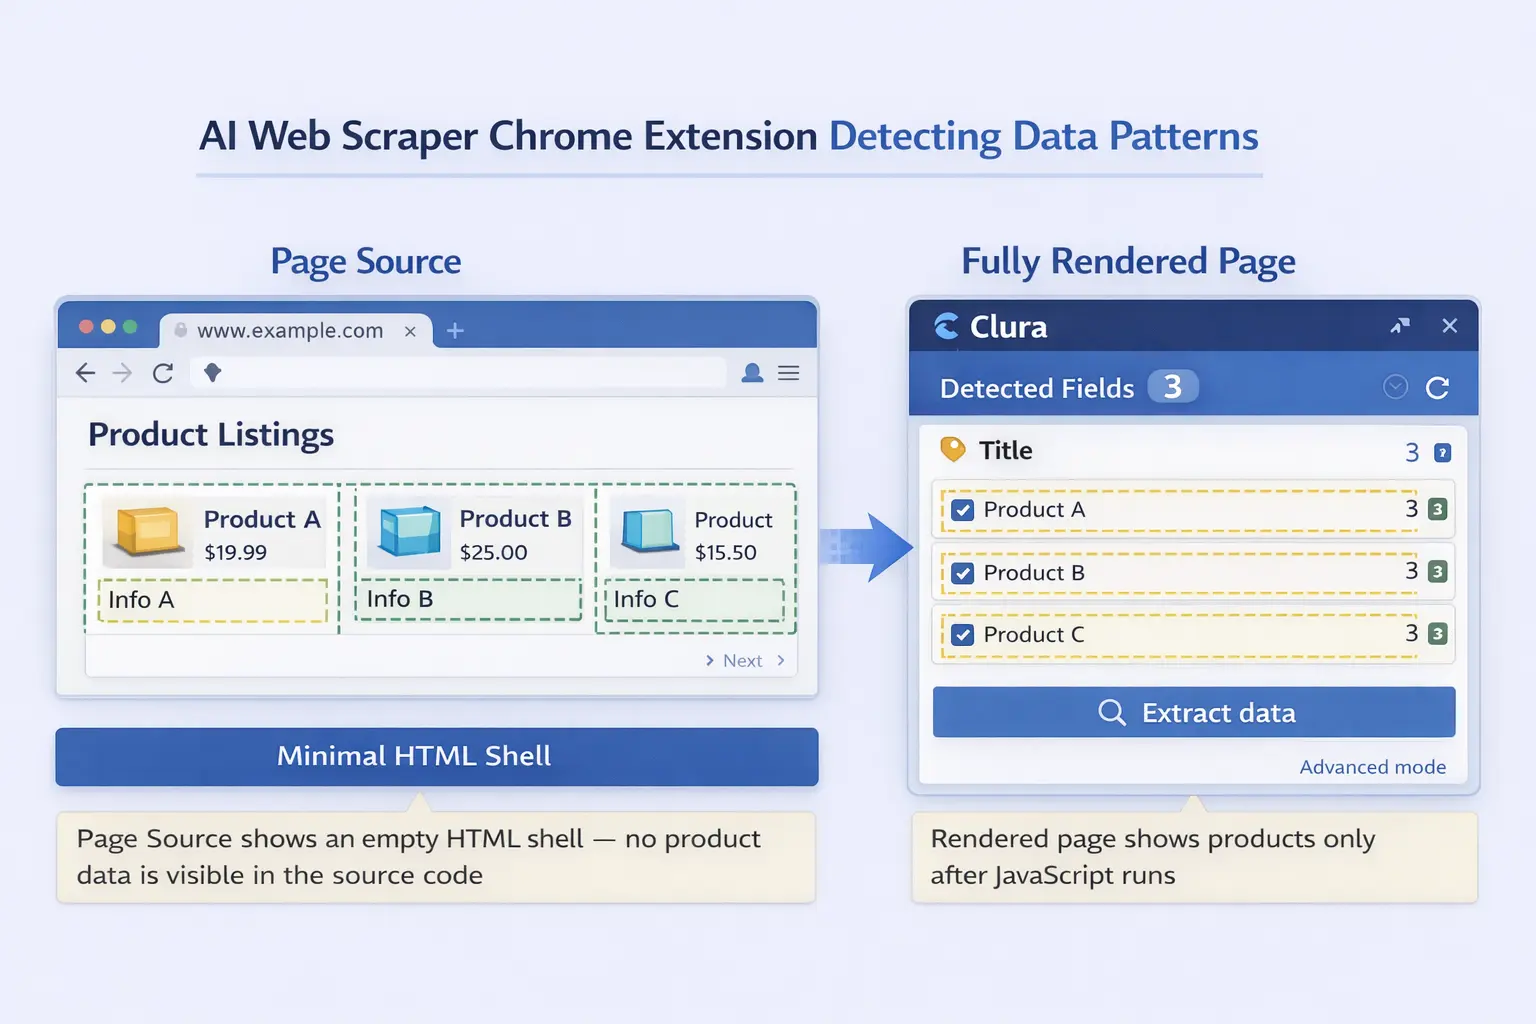Open the browser hamburger menu icon
The image size is (1536, 1024).
789,373
